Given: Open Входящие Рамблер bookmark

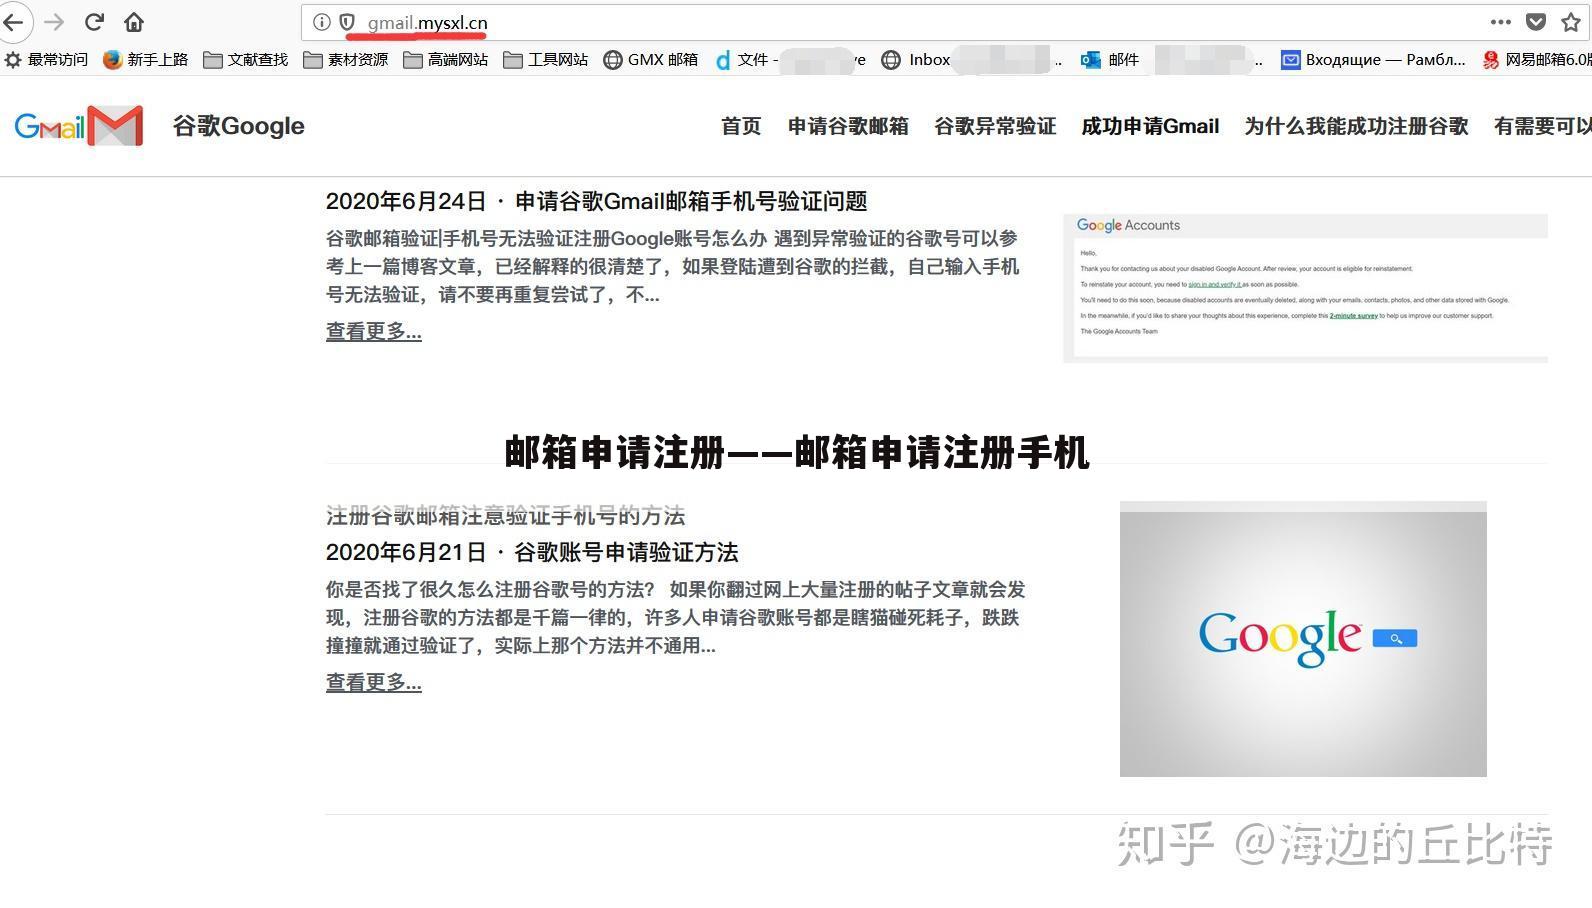Looking at the screenshot, I should (x=1373, y=60).
